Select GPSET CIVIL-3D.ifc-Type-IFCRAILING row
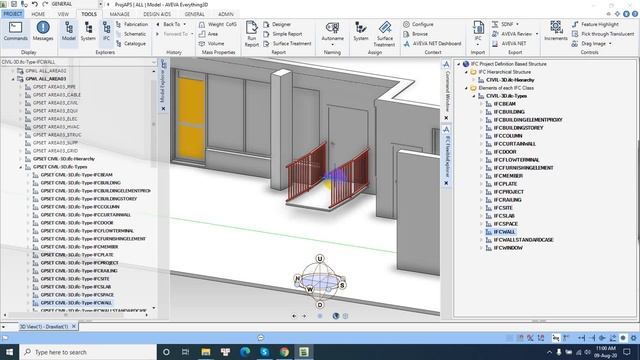Image resolution: width=640 pixels, height=360 pixels. (79, 271)
